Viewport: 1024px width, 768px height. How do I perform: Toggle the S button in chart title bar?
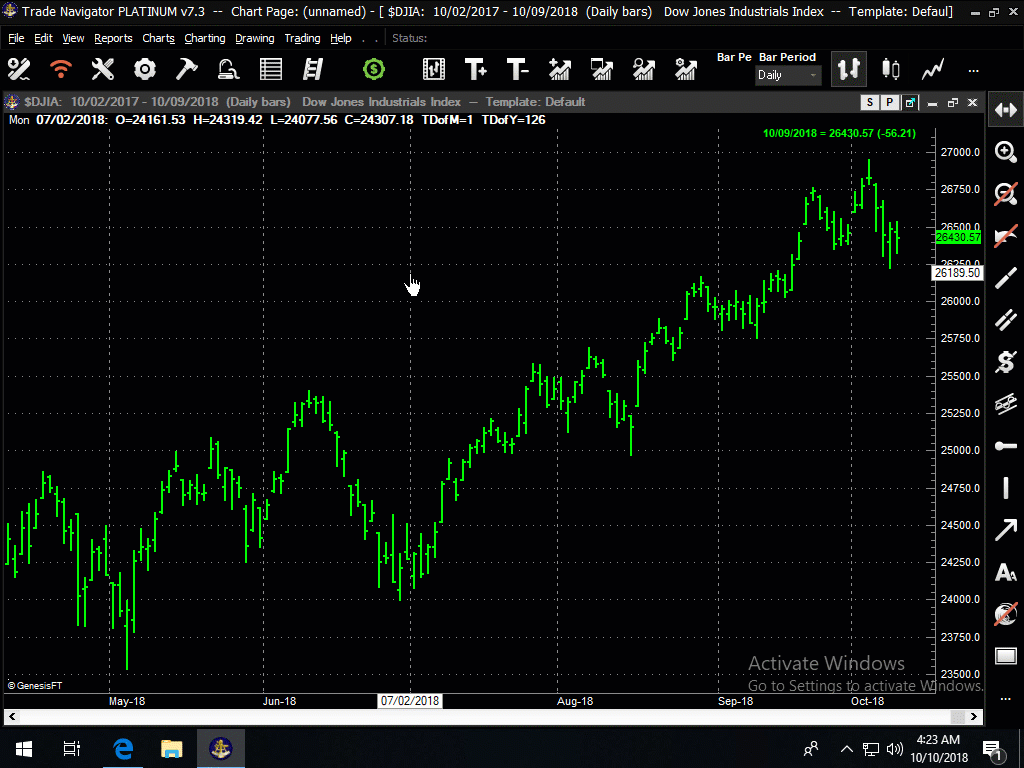869,103
